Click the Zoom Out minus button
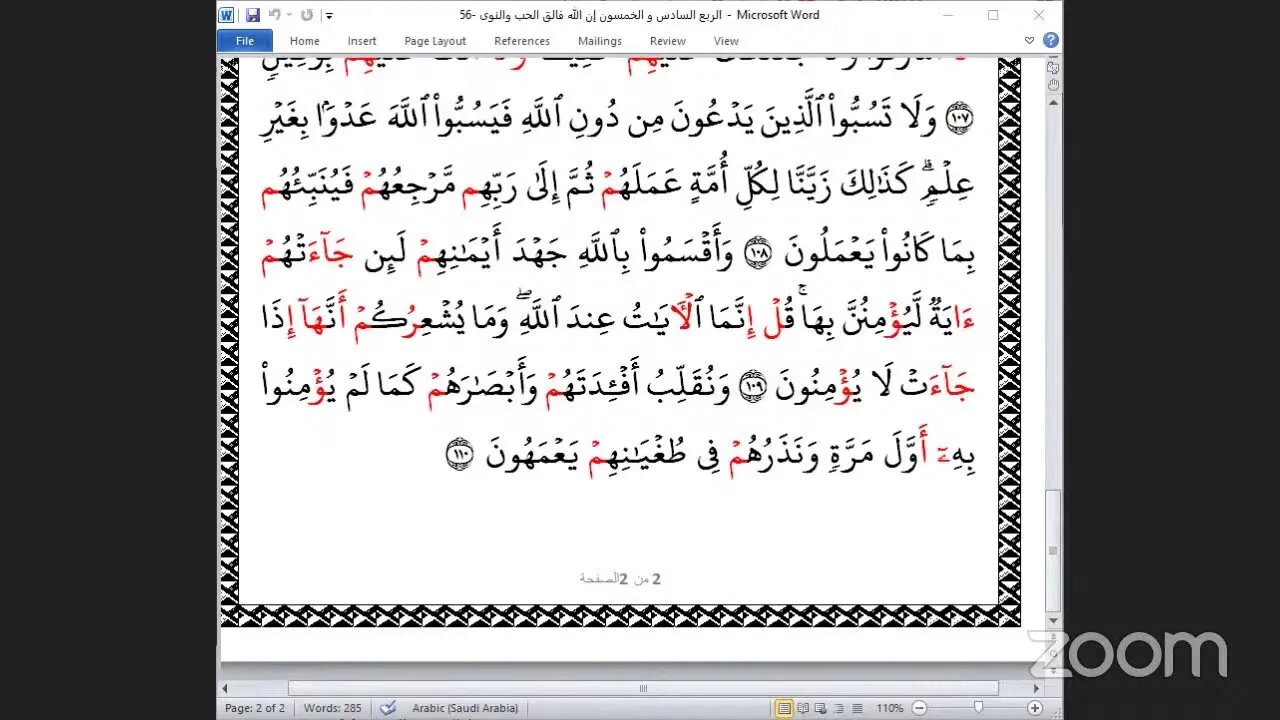 tap(921, 708)
